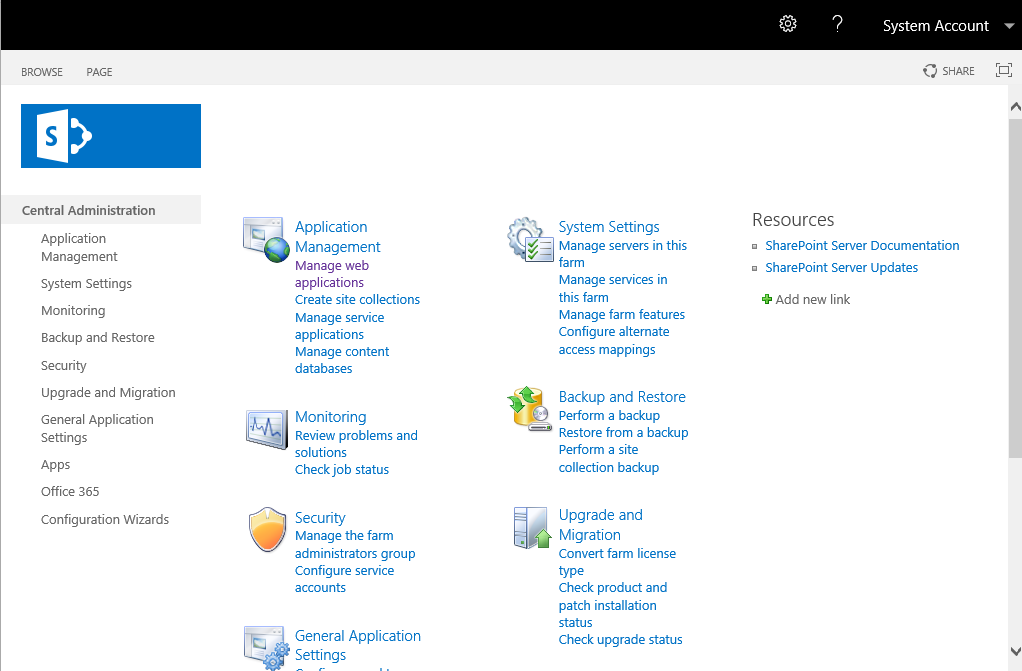Open Convert farm license type link

617,561
